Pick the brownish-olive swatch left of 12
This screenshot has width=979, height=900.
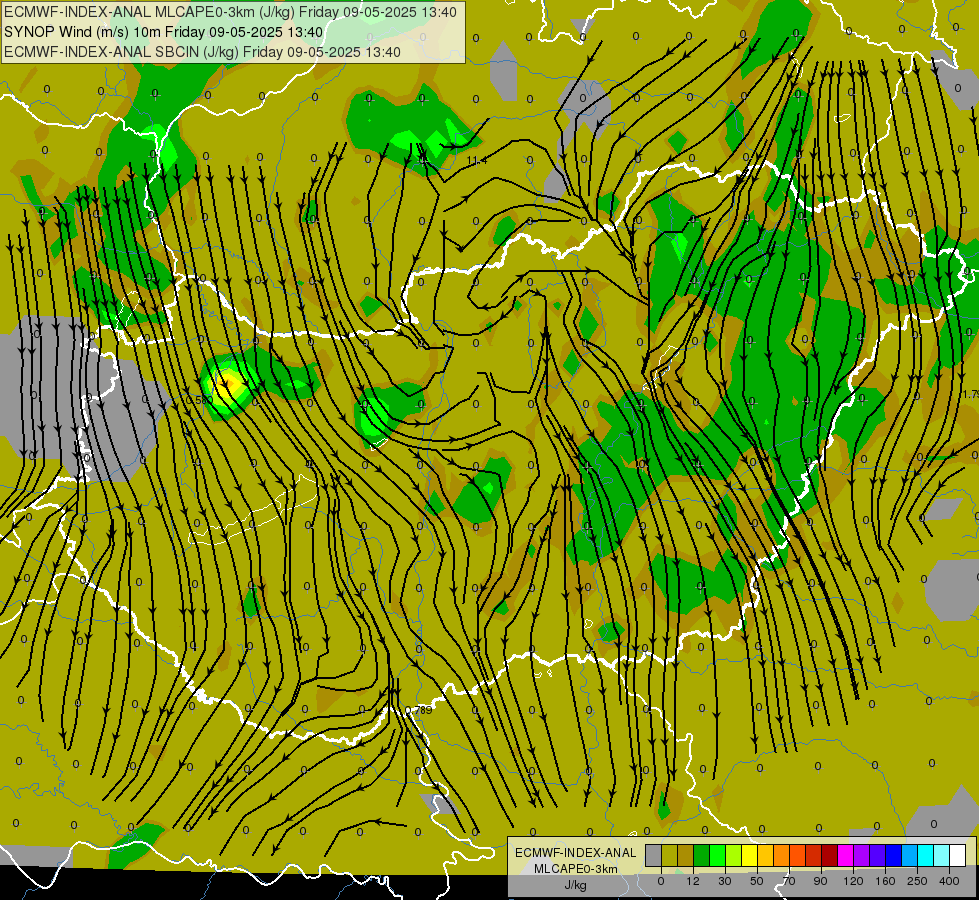(x=686, y=856)
